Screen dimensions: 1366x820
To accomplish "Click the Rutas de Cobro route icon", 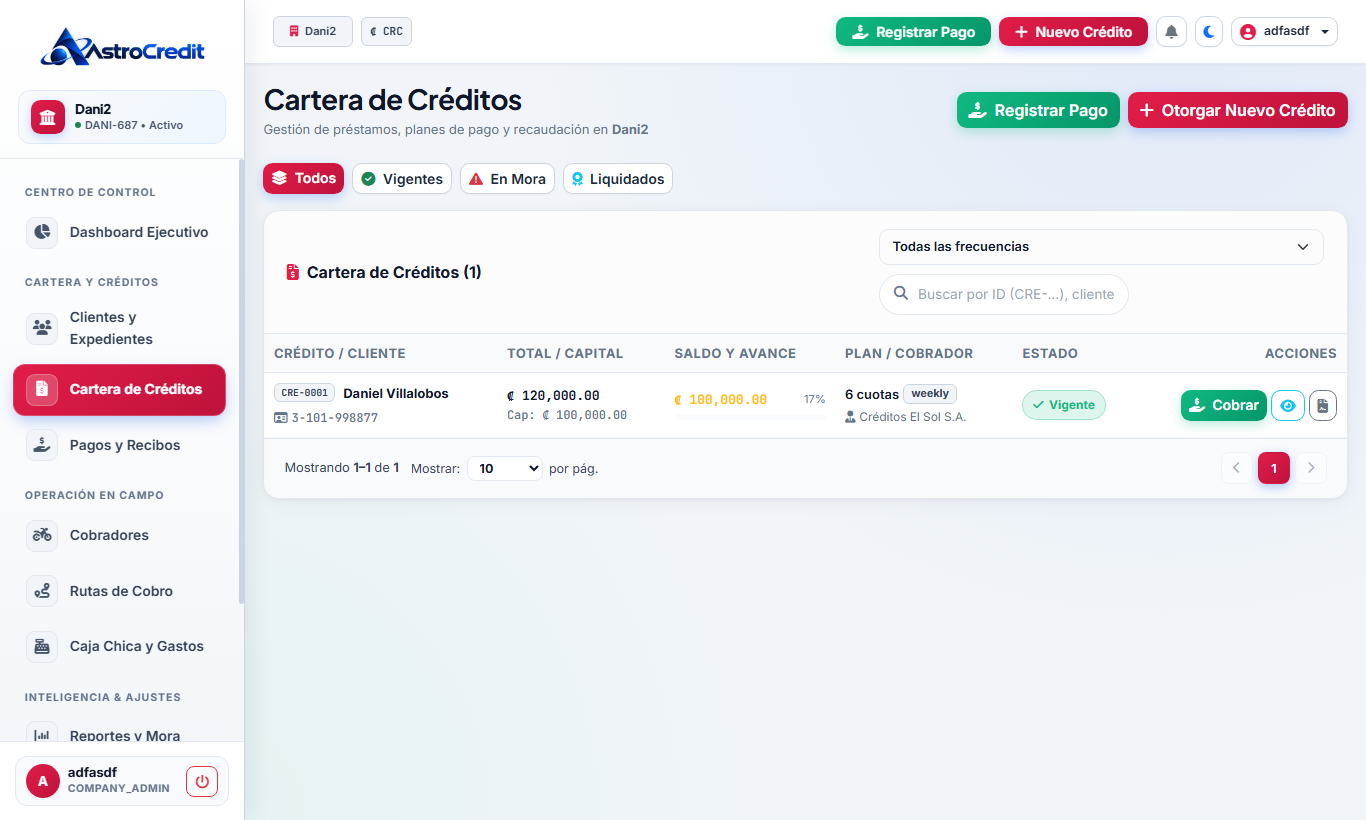I will point(42,591).
